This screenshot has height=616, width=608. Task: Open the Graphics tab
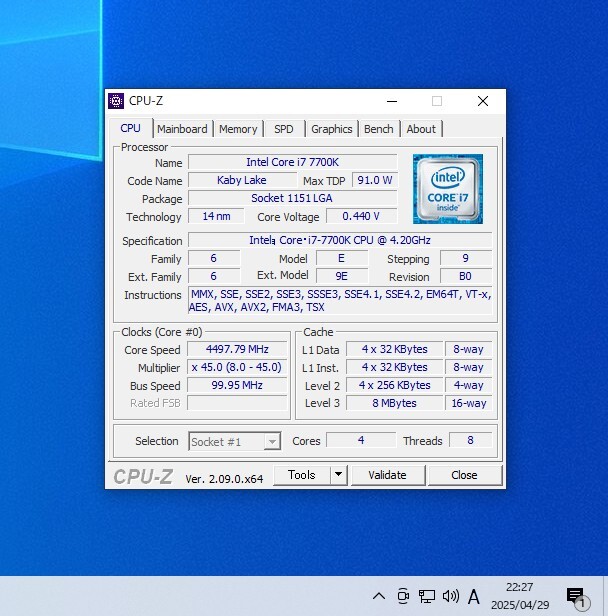pos(331,129)
